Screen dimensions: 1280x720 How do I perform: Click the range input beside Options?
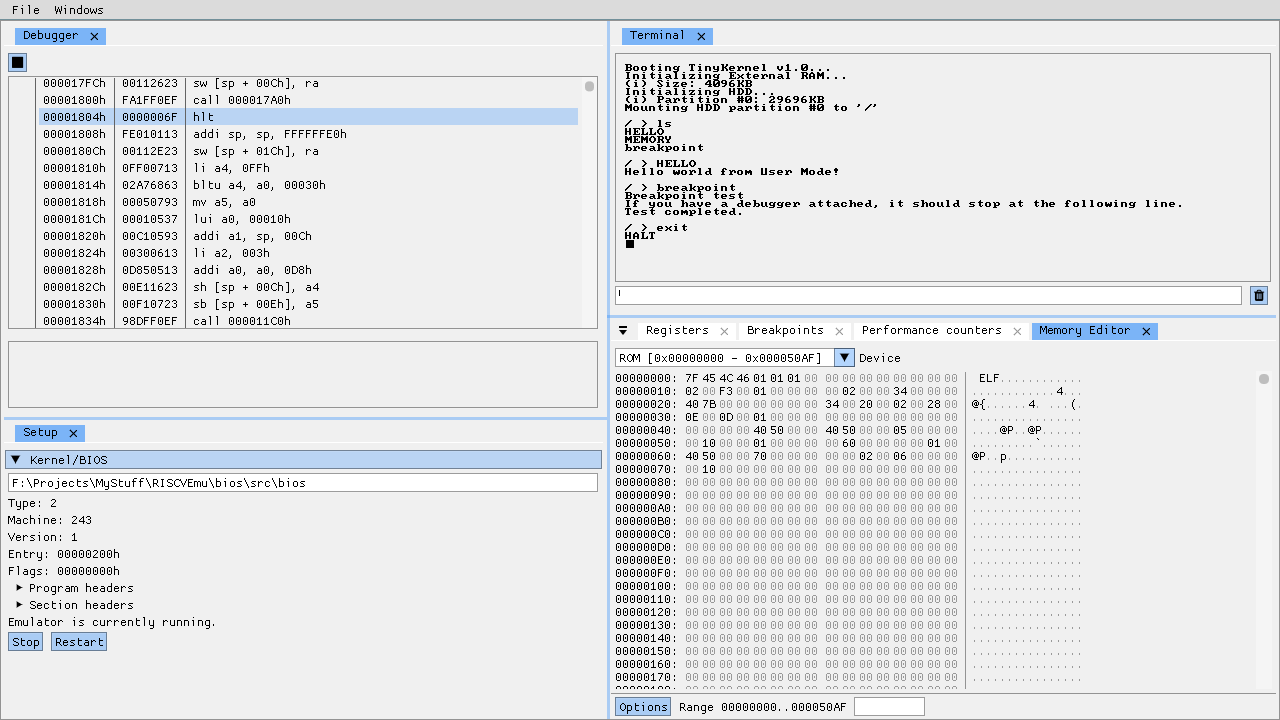888,706
